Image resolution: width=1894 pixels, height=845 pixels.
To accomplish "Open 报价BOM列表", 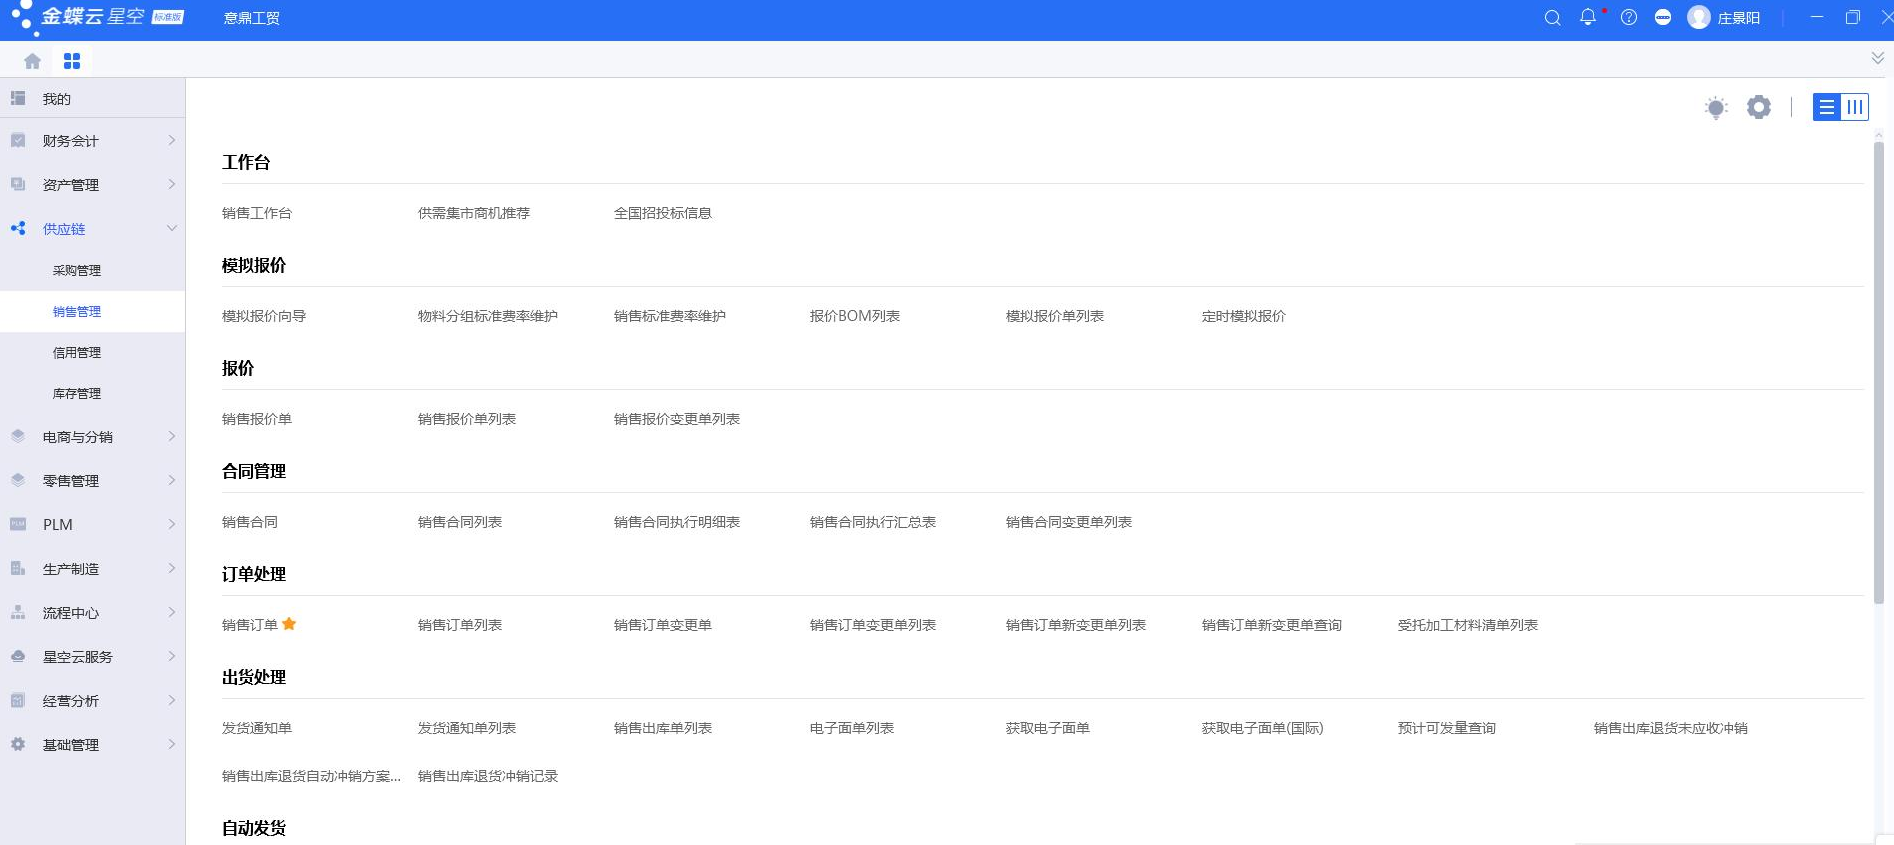I will pyautogui.click(x=855, y=316).
